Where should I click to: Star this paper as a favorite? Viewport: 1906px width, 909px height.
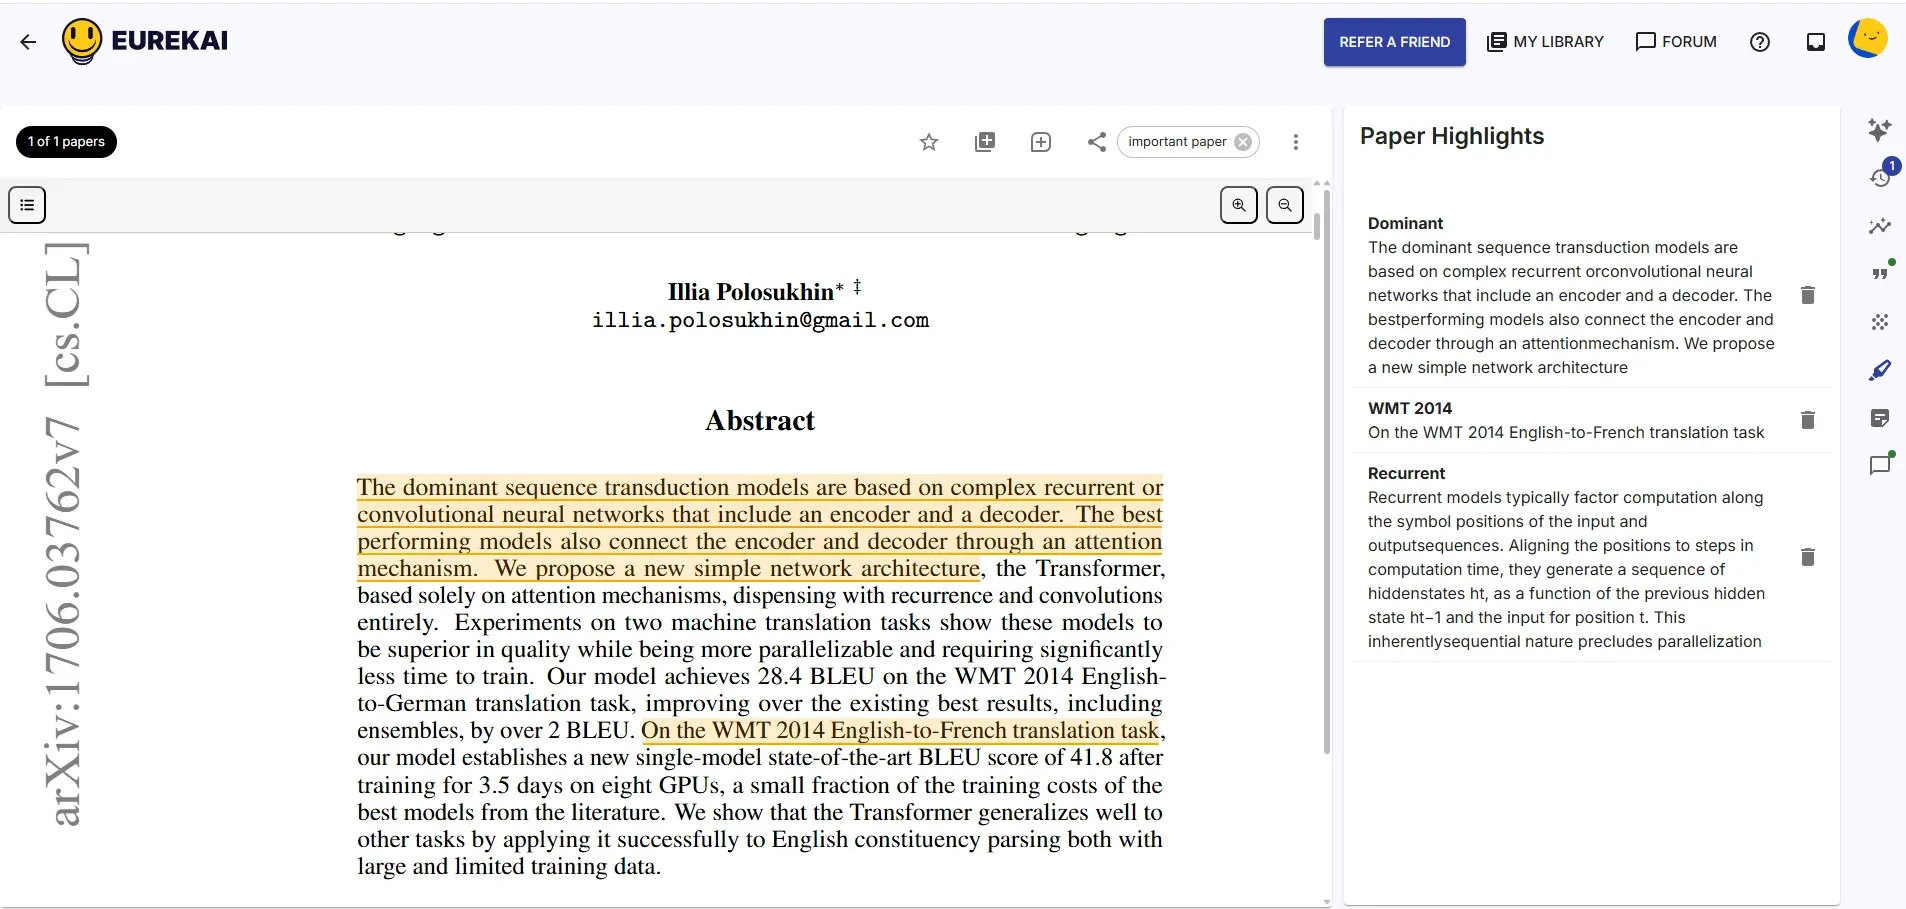[929, 142]
